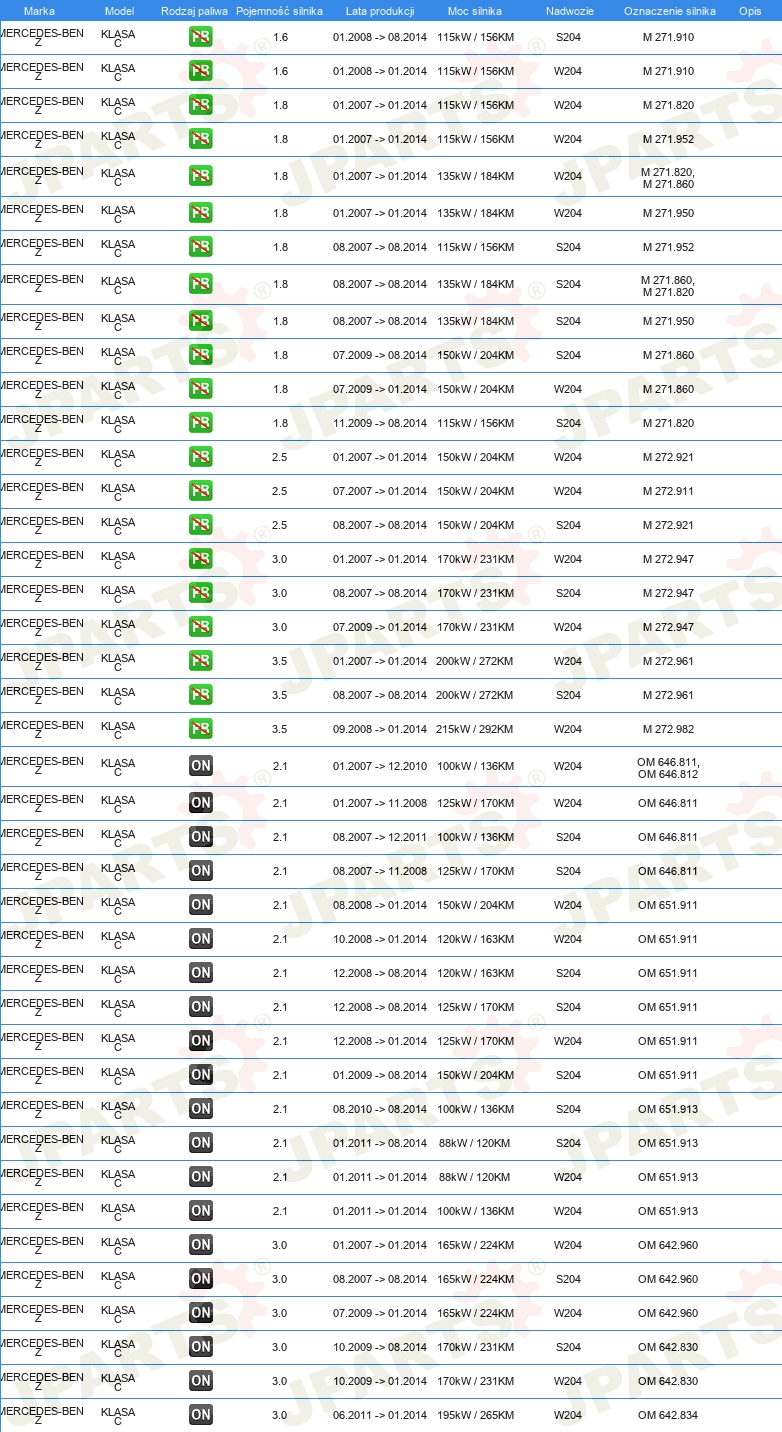Click the PB fuel icon in the 1.6 S204 row
The height and width of the screenshot is (1432, 782).
click(201, 38)
